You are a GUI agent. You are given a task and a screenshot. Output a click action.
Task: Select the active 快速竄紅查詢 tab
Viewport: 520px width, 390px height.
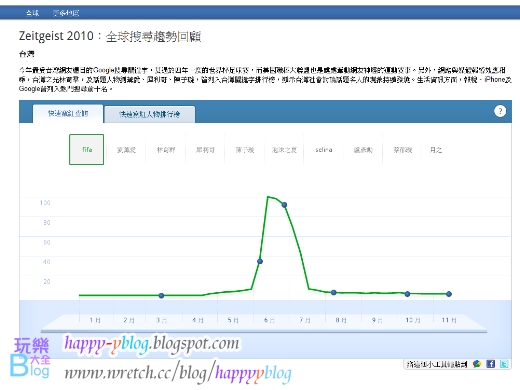68,114
